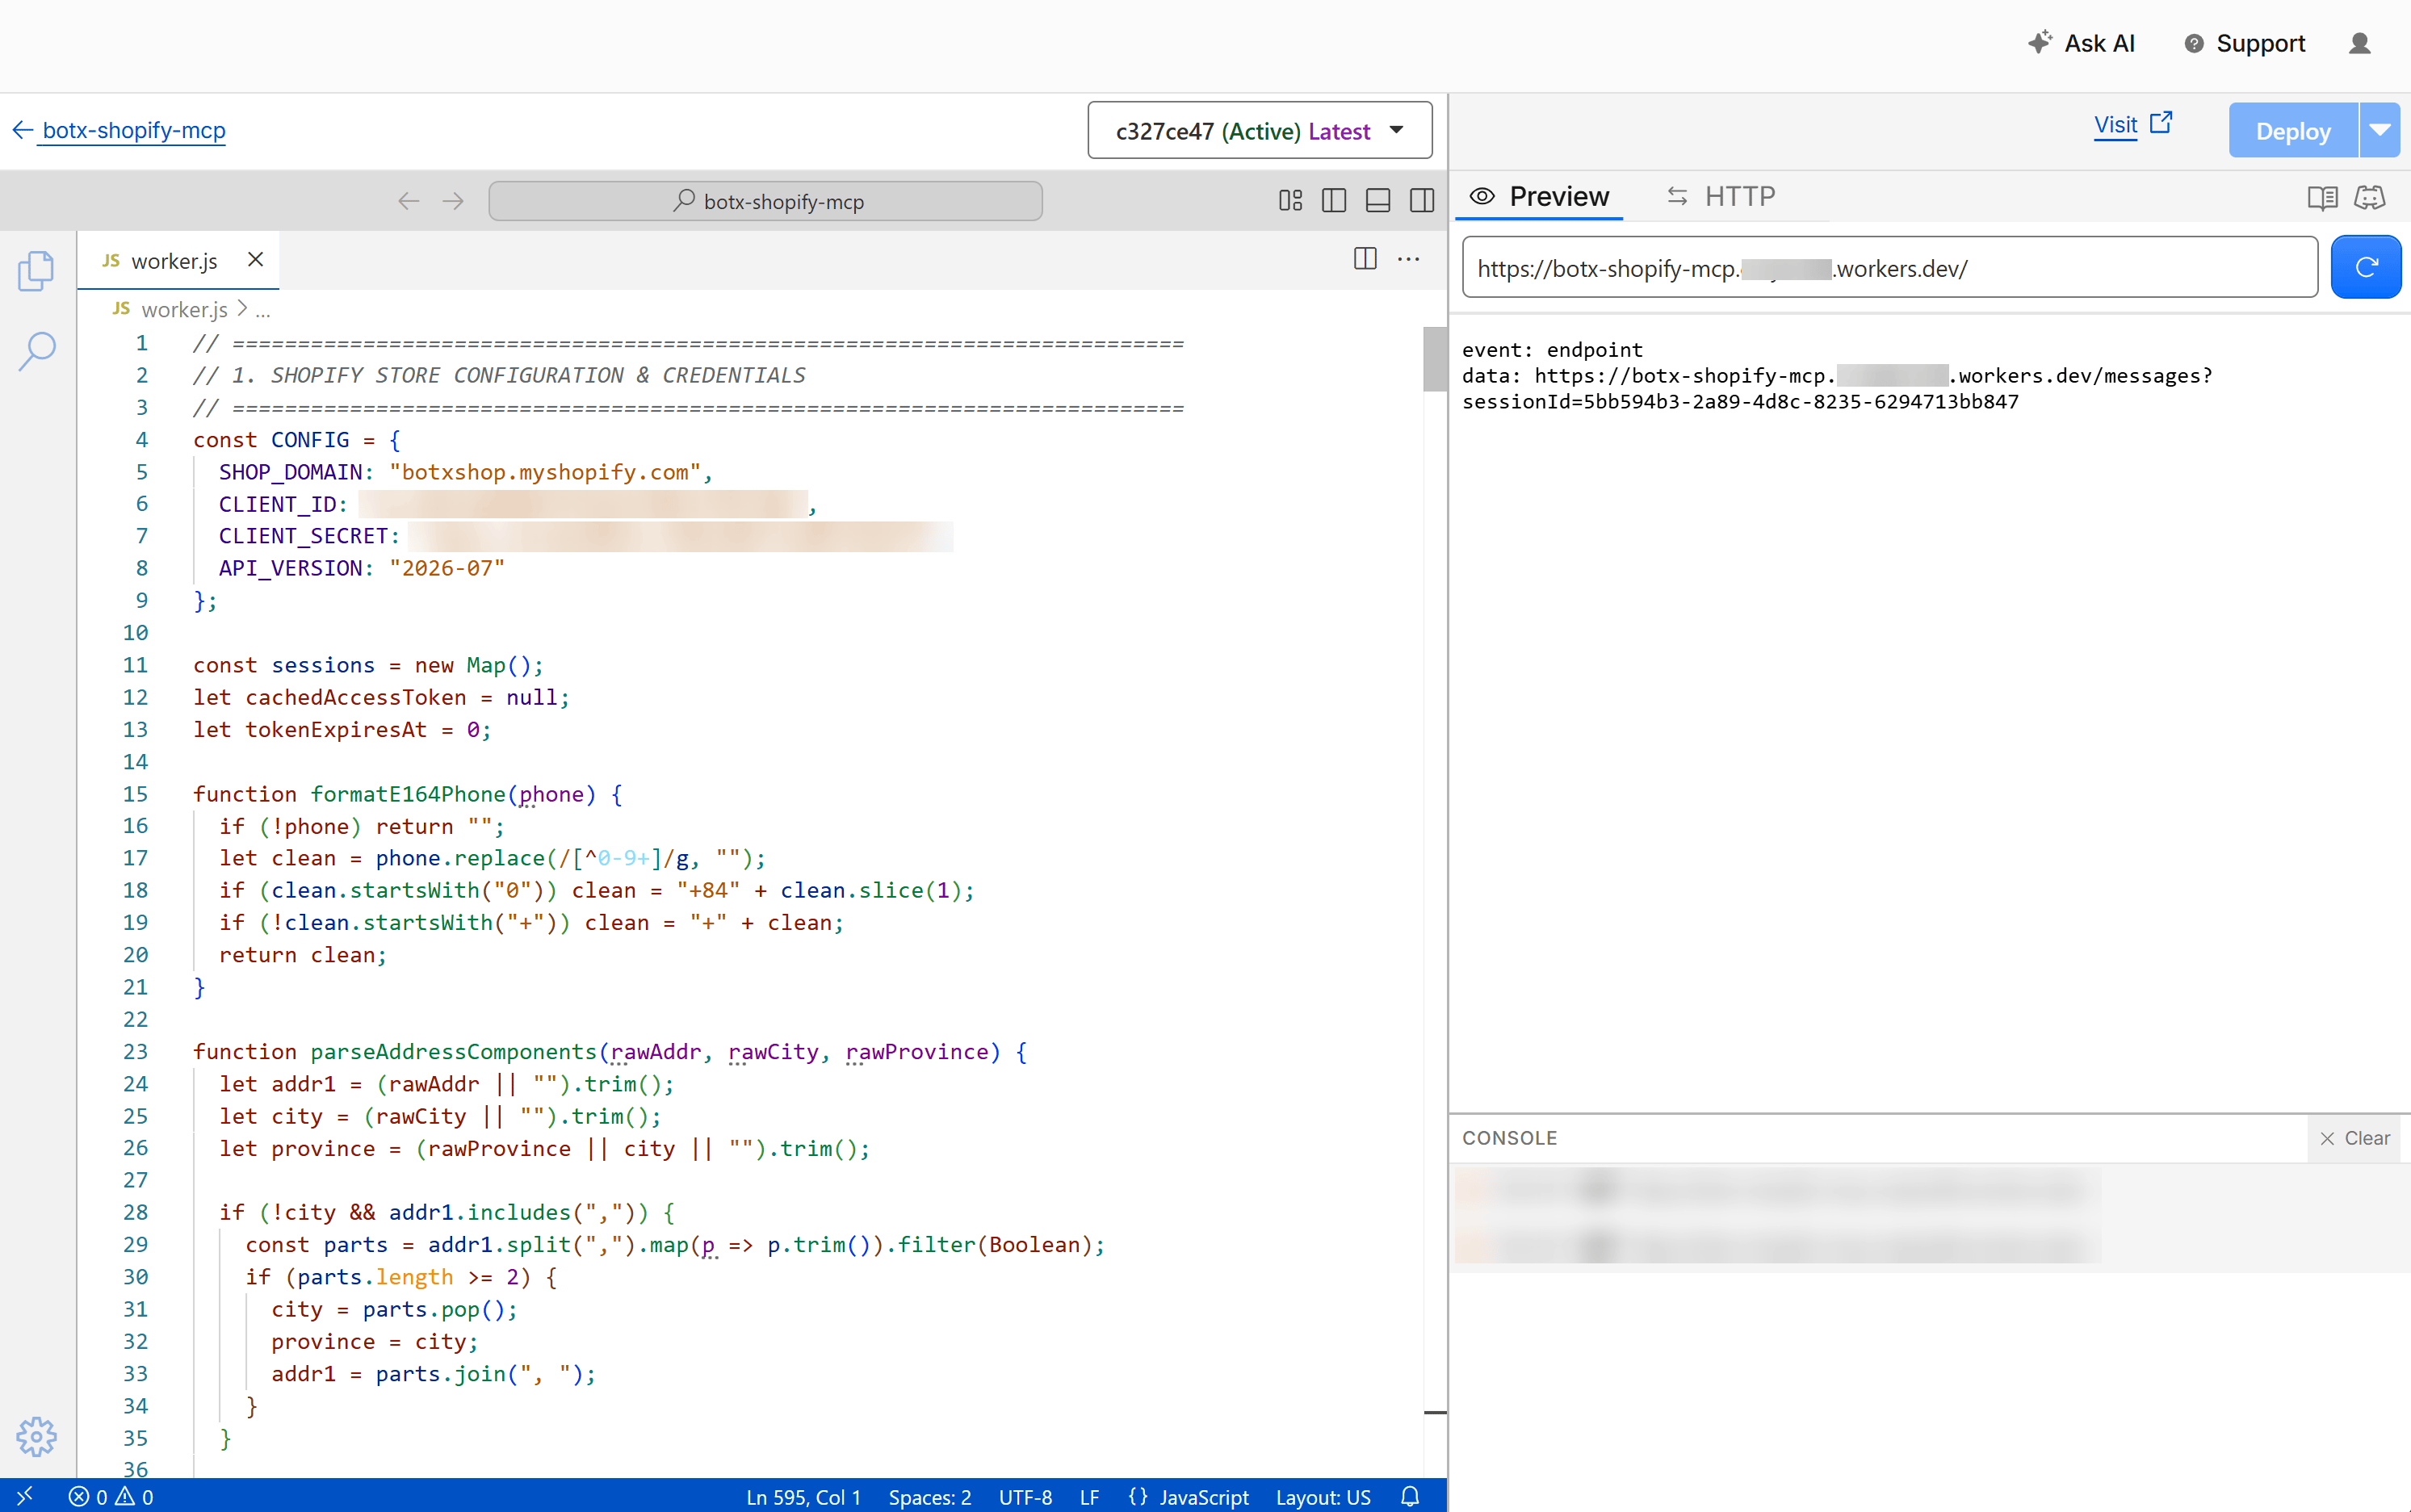Click worker.js in the breadcrumb

click(184, 310)
